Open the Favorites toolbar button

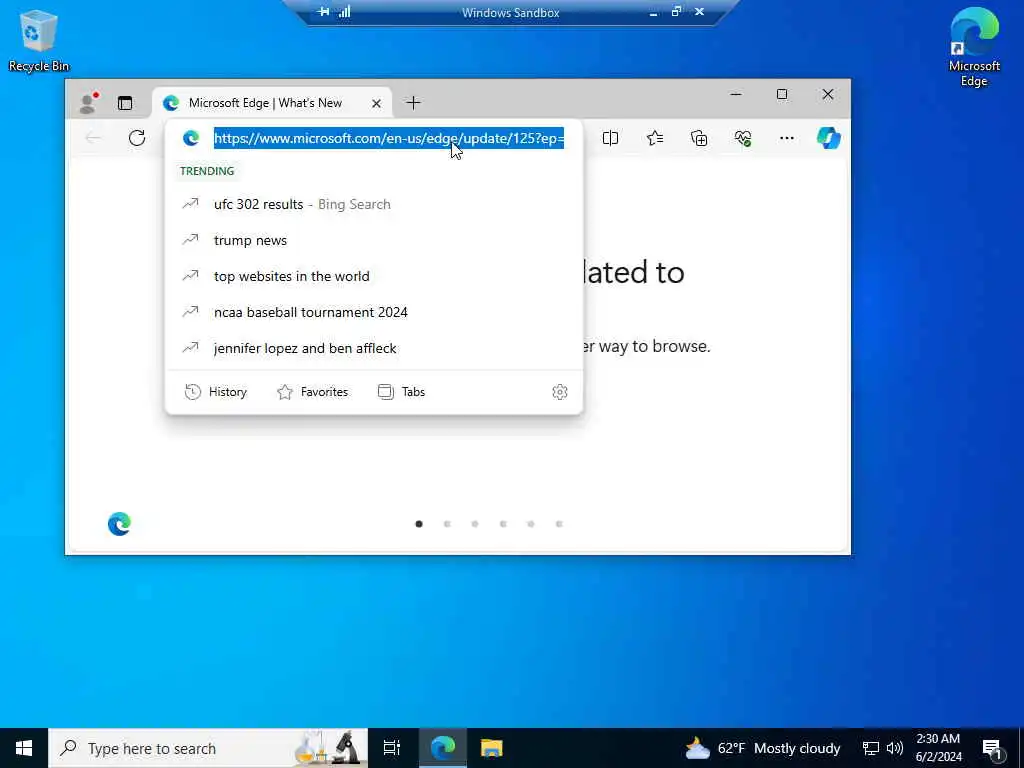point(654,138)
